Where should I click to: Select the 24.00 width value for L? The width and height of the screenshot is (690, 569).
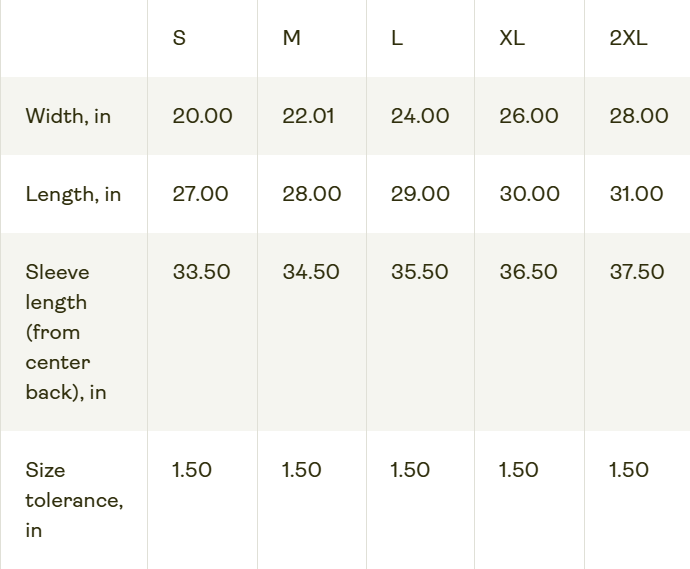point(420,116)
